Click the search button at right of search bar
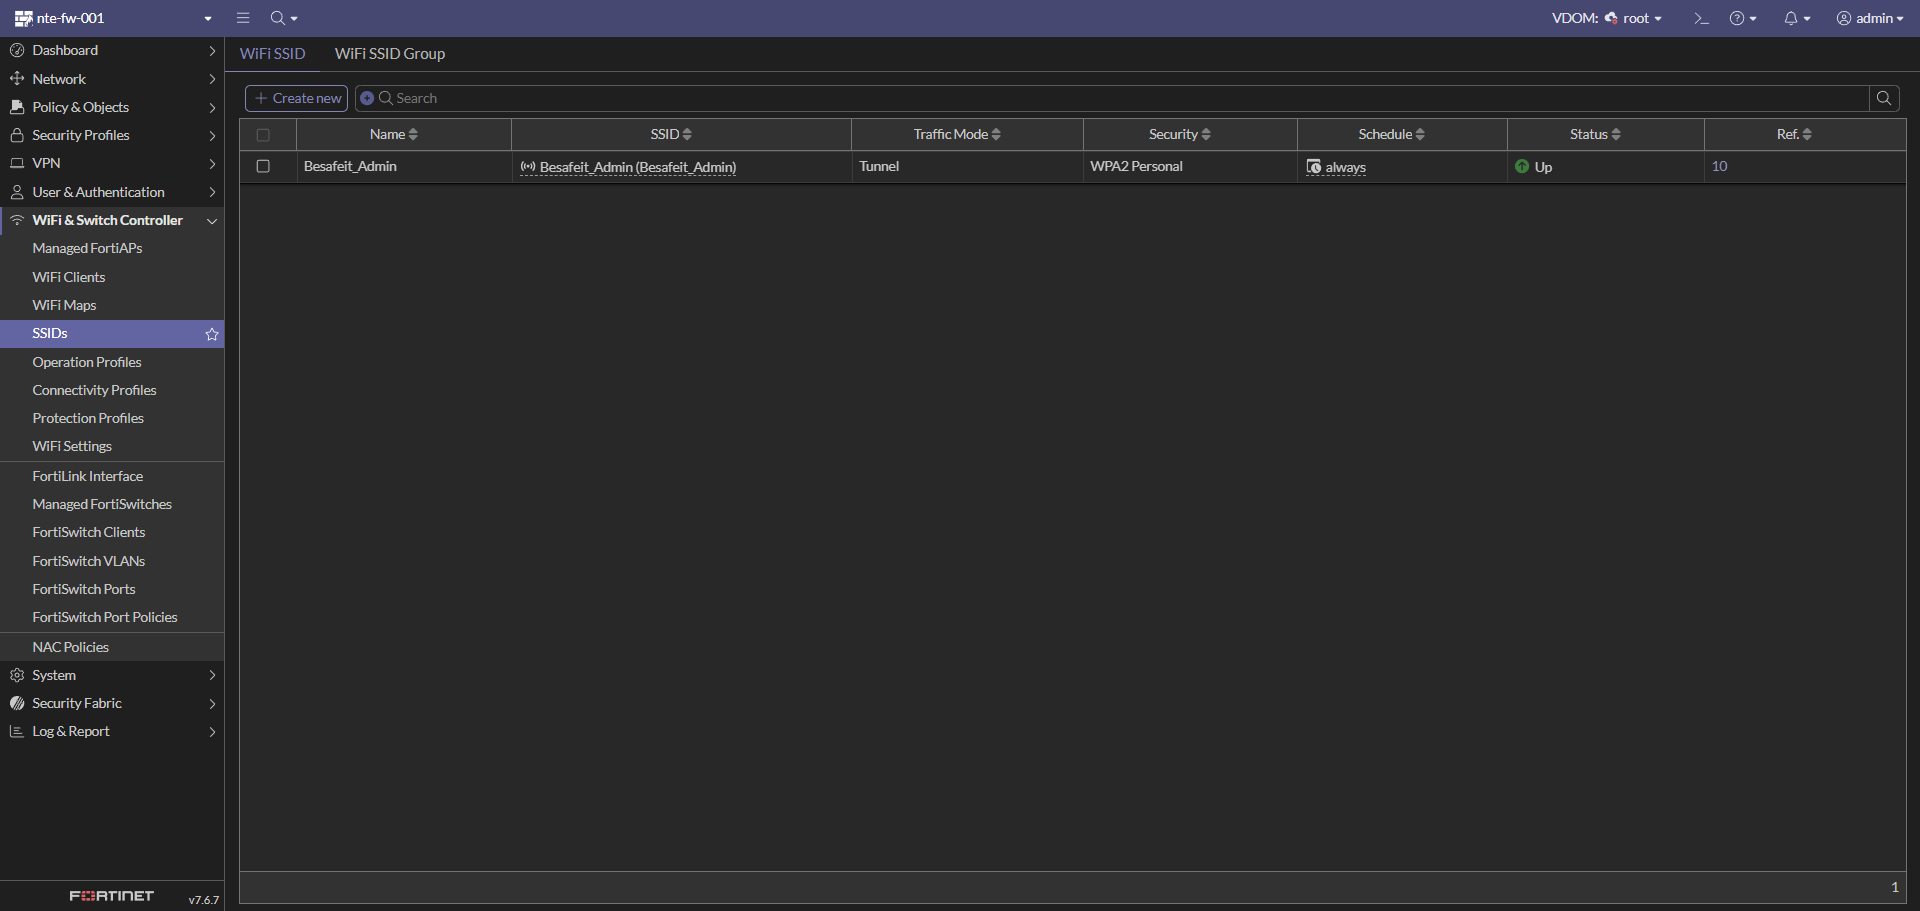 pyautogui.click(x=1884, y=98)
